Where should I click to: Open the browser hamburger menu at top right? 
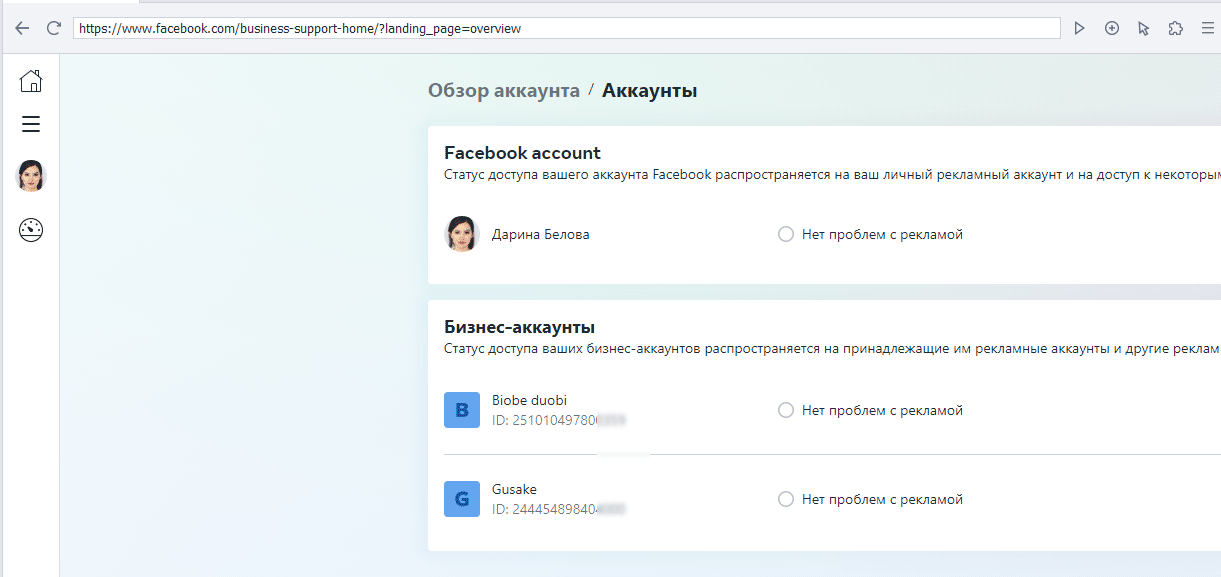pos(1207,29)
